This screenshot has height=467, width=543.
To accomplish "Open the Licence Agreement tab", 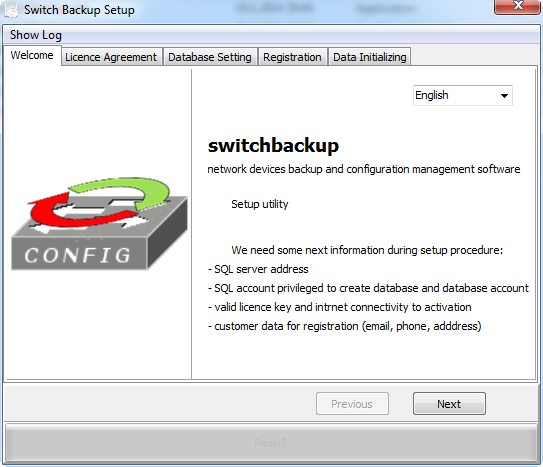I will (111, 57).
